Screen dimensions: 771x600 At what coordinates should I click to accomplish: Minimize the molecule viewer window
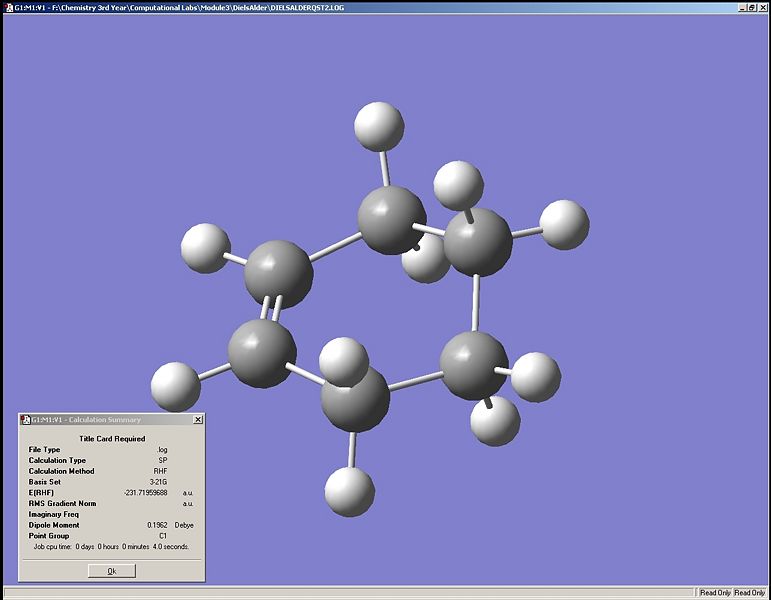point(741,7)
